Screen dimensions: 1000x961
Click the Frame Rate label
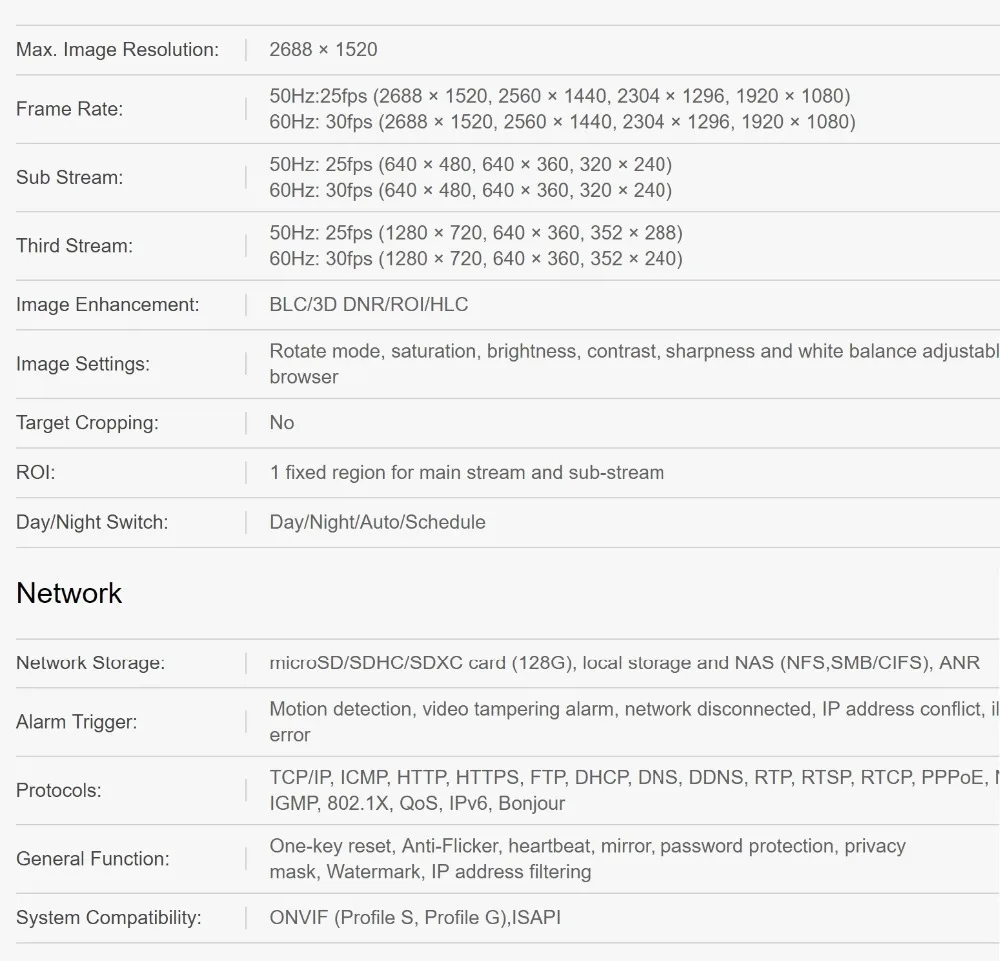pyautogui.click(x=70, y=109)
